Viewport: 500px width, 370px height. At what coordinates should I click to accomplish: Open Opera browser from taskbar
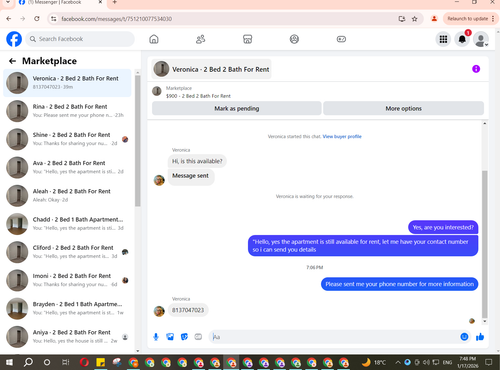(x=84, y=362)
